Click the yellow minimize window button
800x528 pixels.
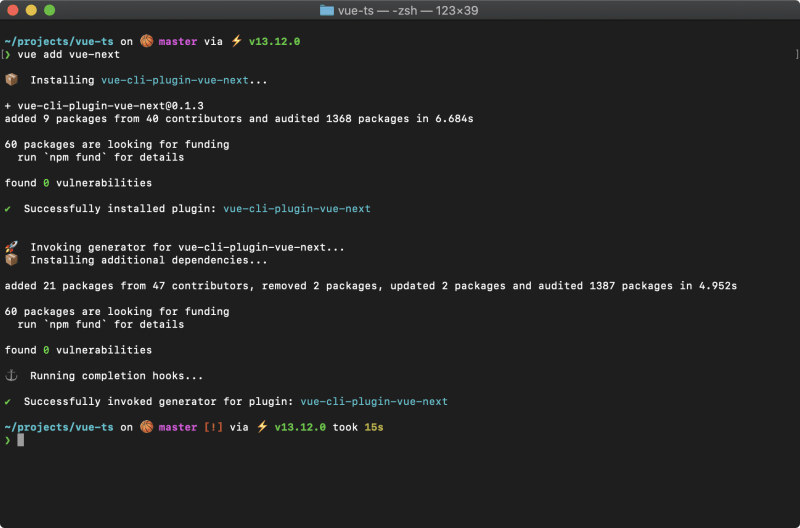pyautogui.click(x=31, y=10)
